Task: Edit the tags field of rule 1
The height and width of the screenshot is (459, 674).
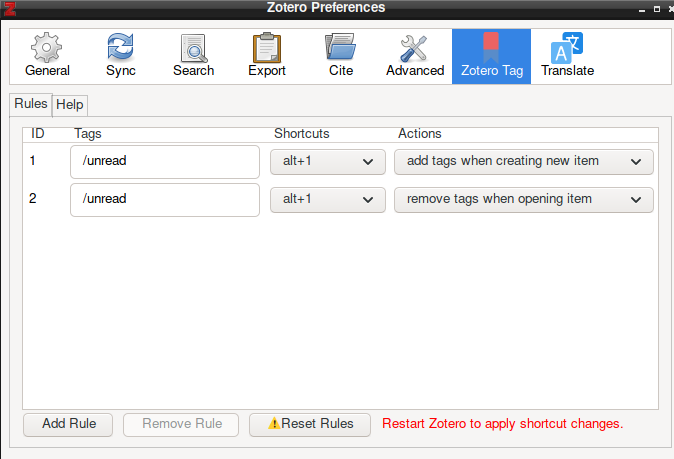Action: pos(165,162)
